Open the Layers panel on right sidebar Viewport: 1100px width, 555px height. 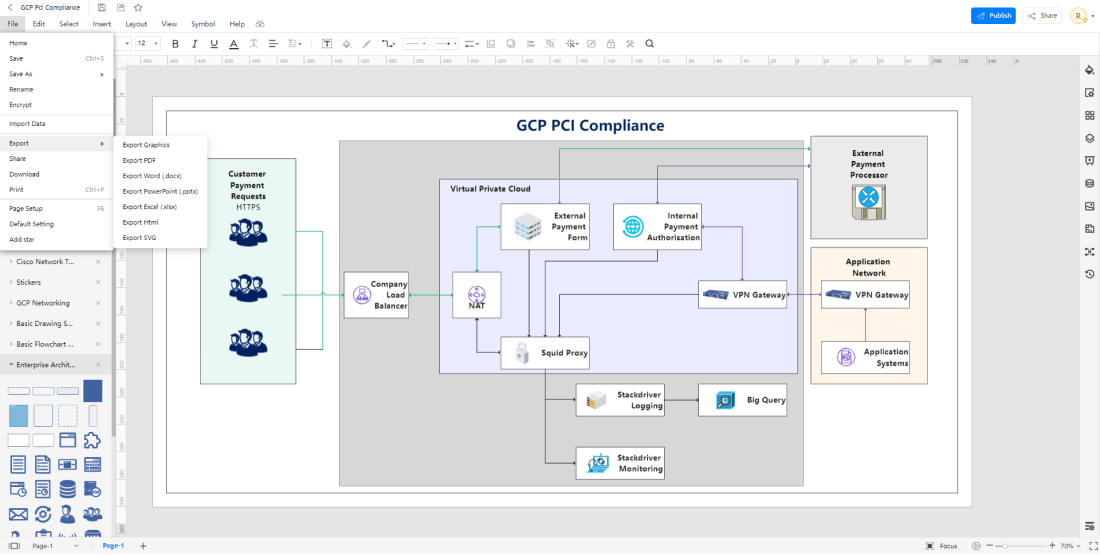click(1089, 138)
